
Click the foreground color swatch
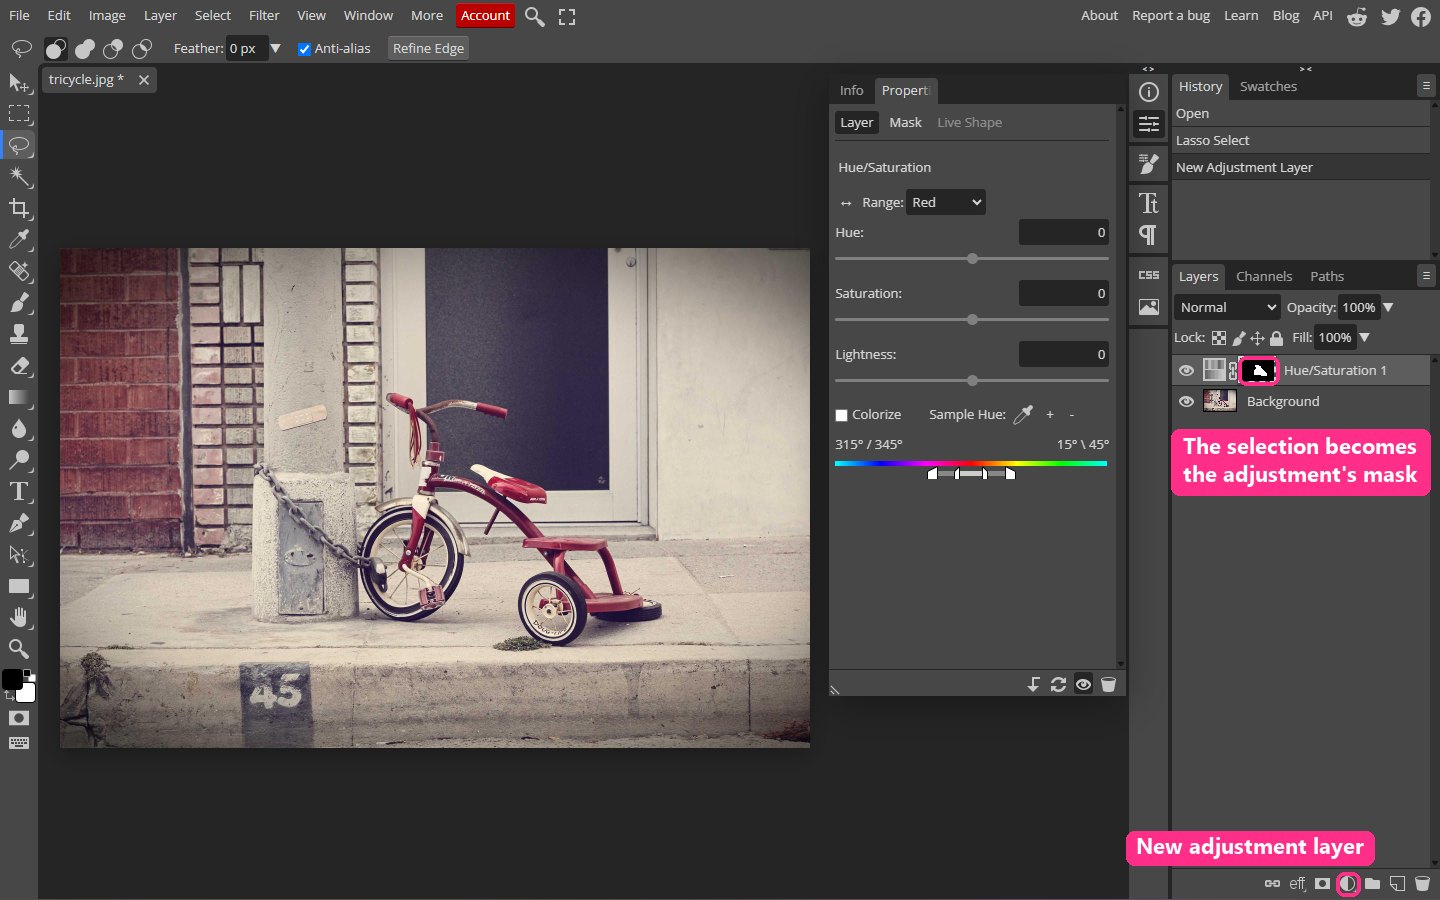(12, 680)
